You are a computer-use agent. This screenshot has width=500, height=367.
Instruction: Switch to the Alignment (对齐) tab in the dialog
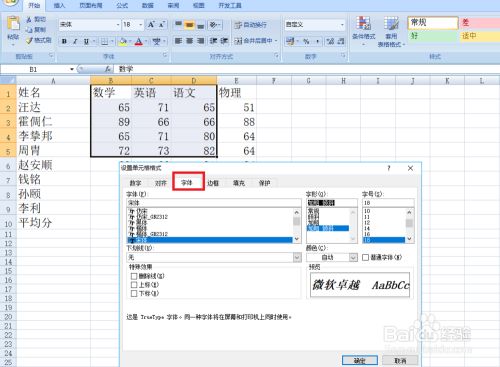point(161,183)
